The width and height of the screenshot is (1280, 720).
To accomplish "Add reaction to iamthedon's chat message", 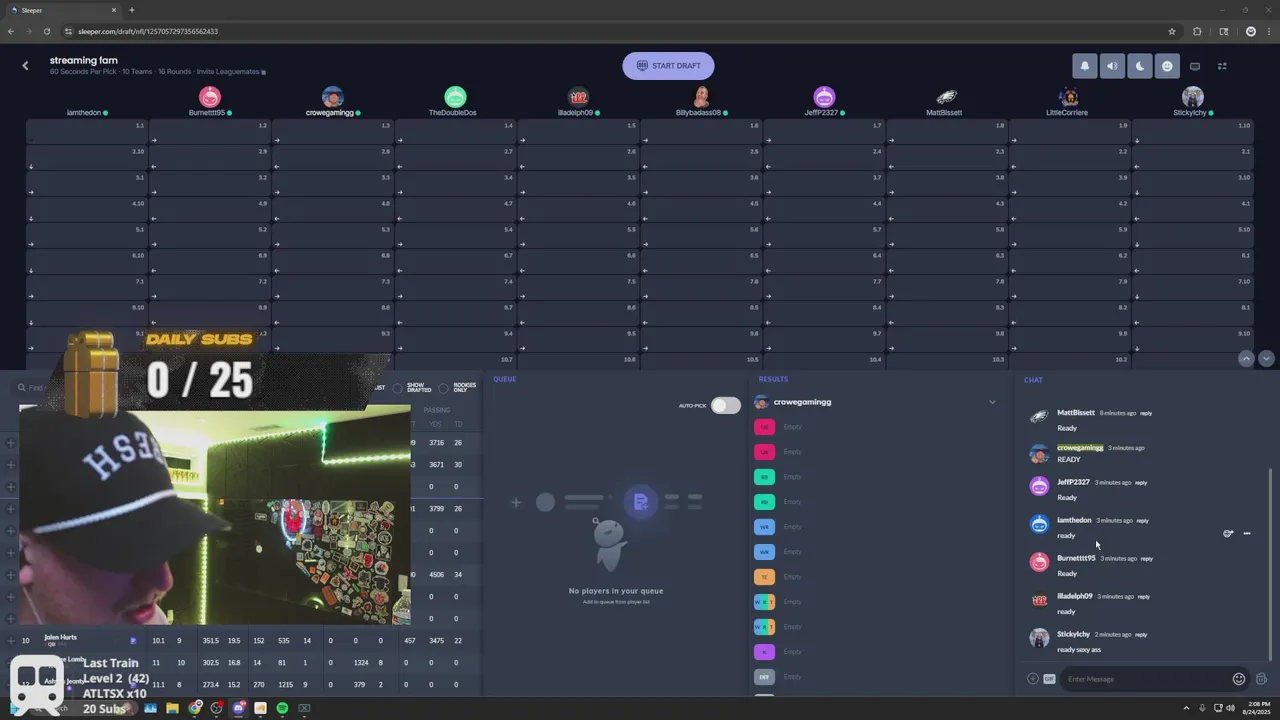I will pos(1228,533).
